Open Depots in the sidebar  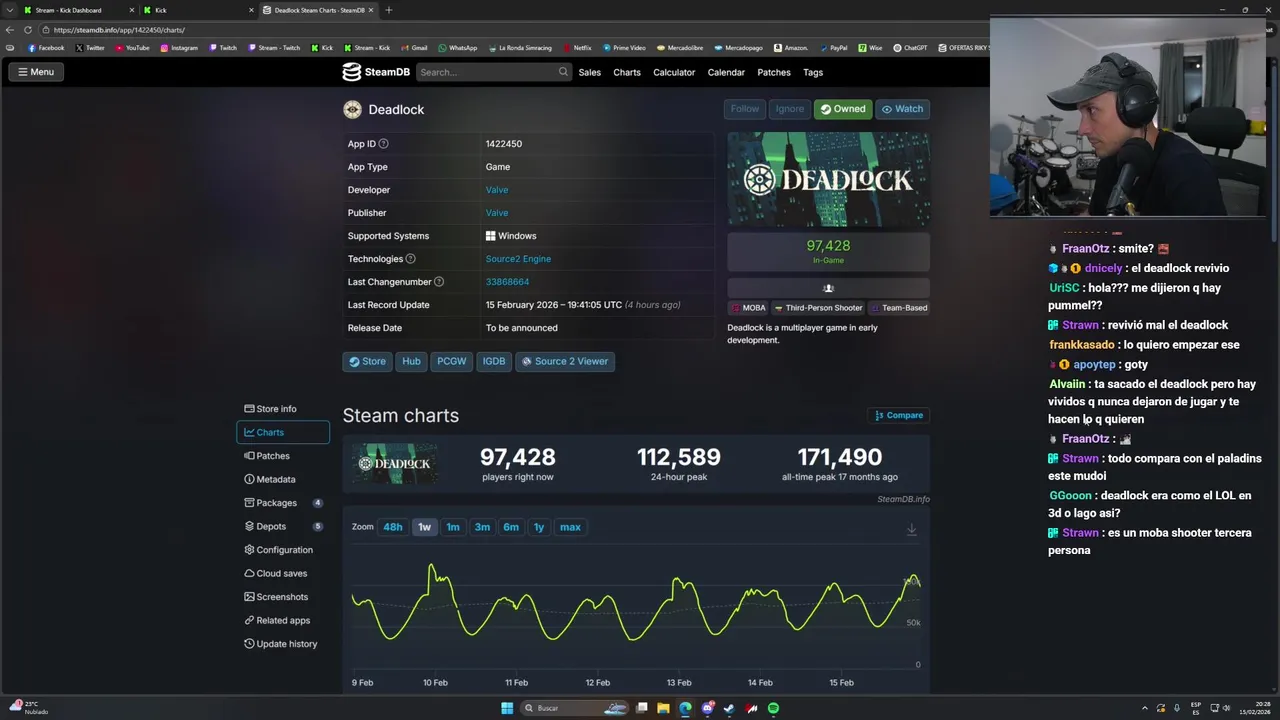point(283,526)
